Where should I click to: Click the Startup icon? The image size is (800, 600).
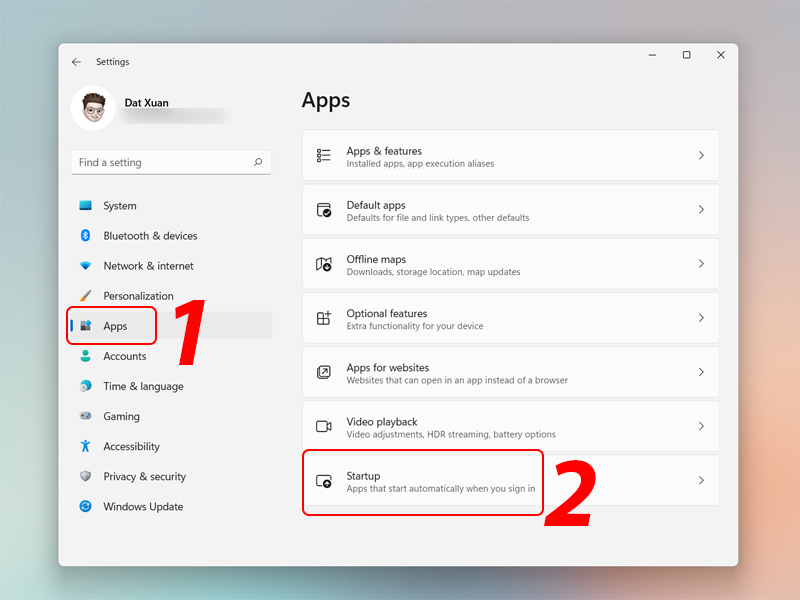[x=323, y=481]
